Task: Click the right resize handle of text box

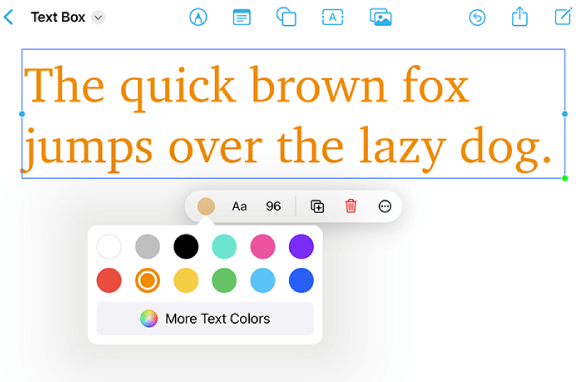Action: 565,114
